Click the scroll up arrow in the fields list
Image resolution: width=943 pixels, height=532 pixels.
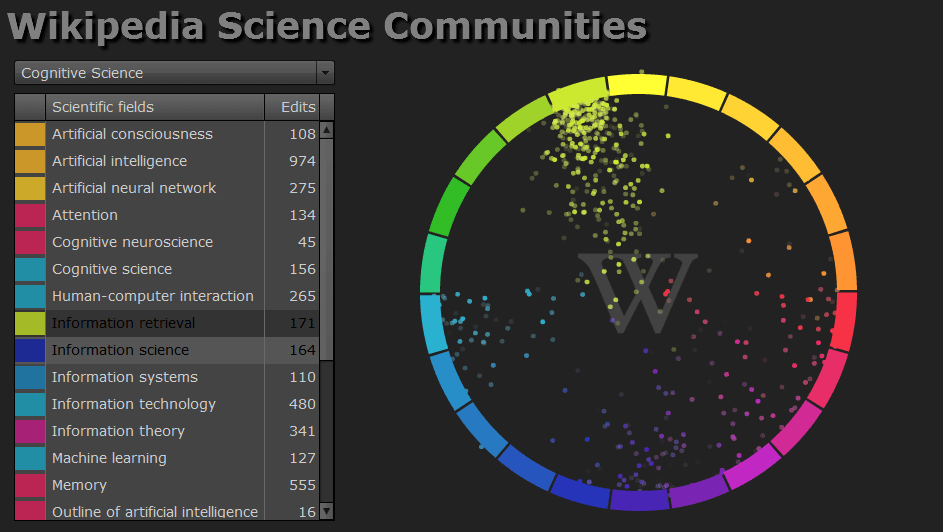pos(327,129)
